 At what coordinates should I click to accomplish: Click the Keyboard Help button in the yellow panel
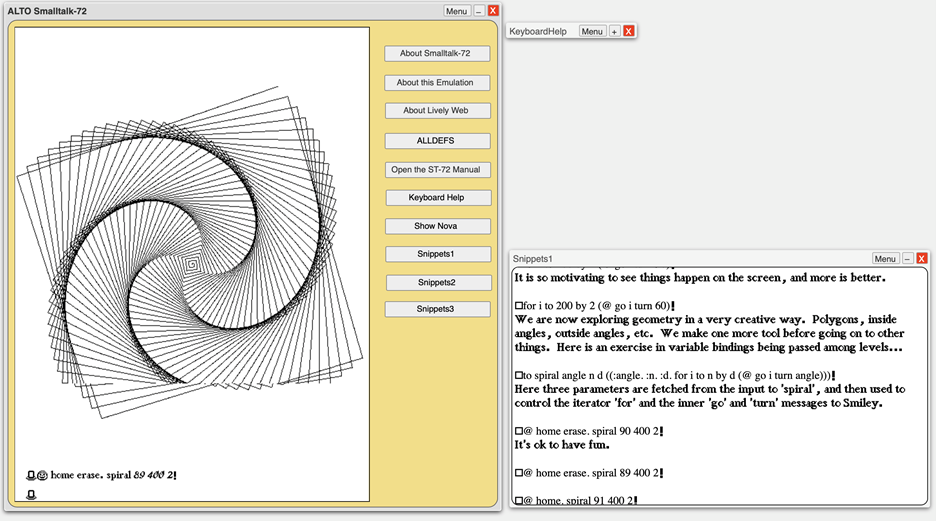tap(435, 198)
